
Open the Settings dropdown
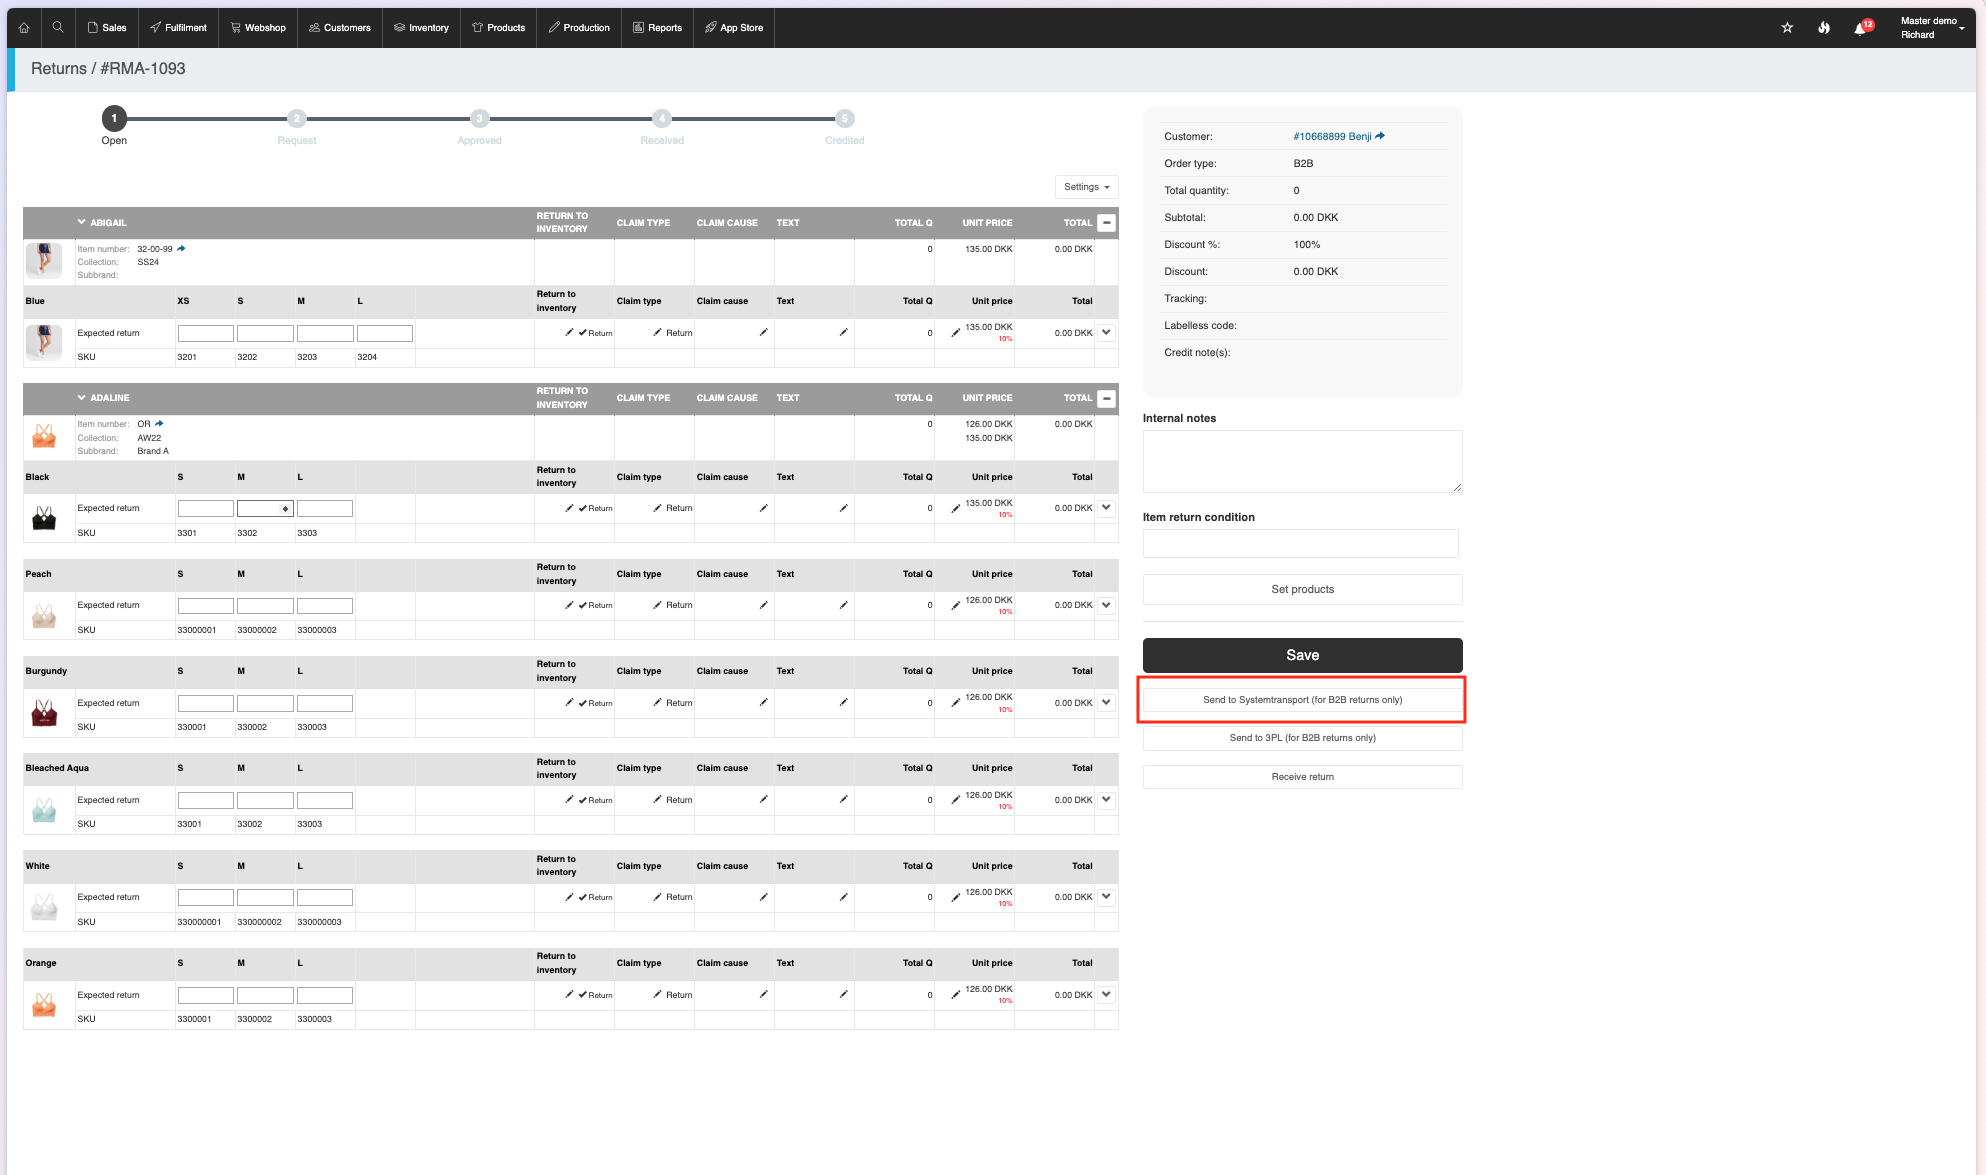pyautogui.click(x=1086, y=187)
